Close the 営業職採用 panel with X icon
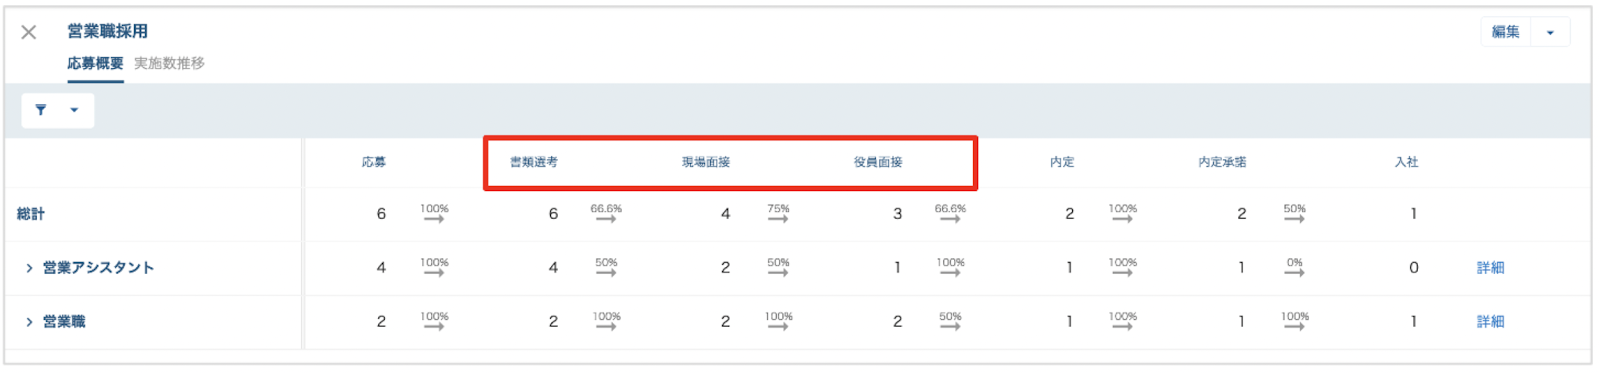This screenshot has height=373, width=1600. (x=29, y=32)
